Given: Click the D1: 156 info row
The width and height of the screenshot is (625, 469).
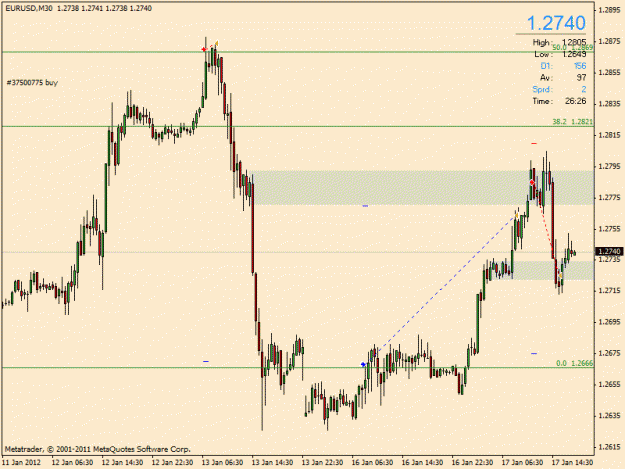Looking at the screenshot, I should (563, 66).
